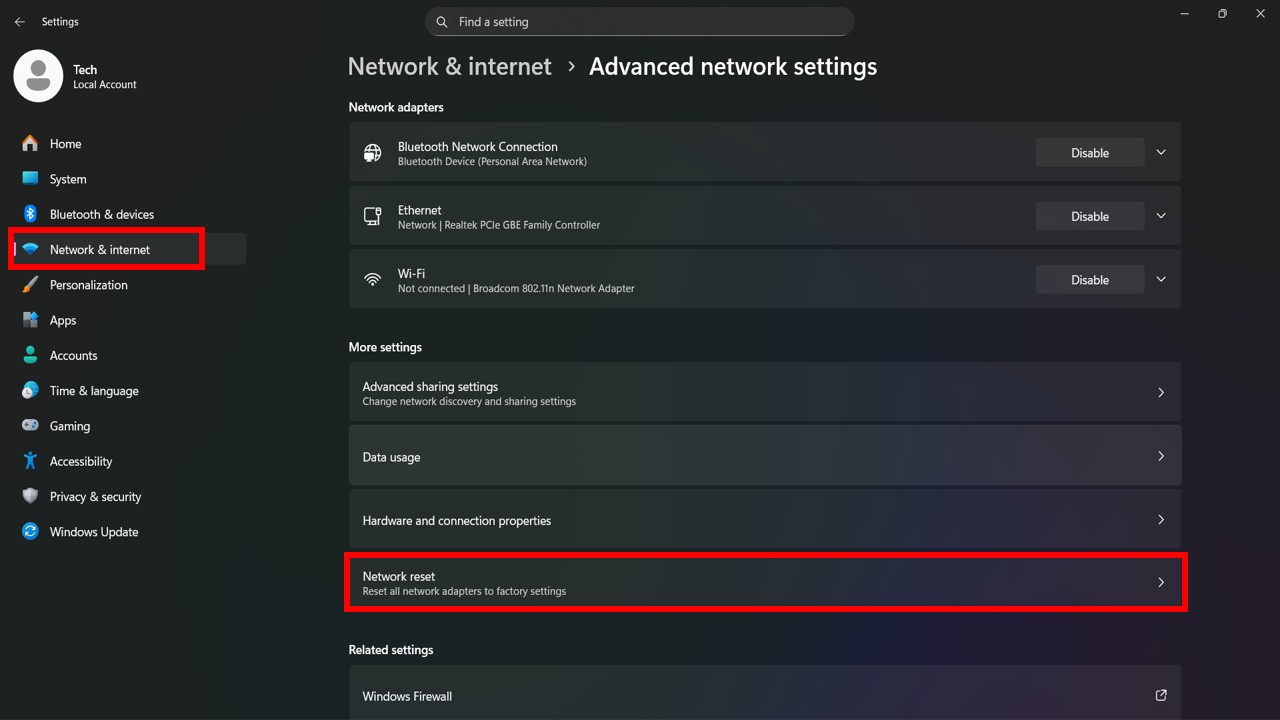Open Advanced sharing settings
The height and width of the screenshot is (720, 1280).
764,393
